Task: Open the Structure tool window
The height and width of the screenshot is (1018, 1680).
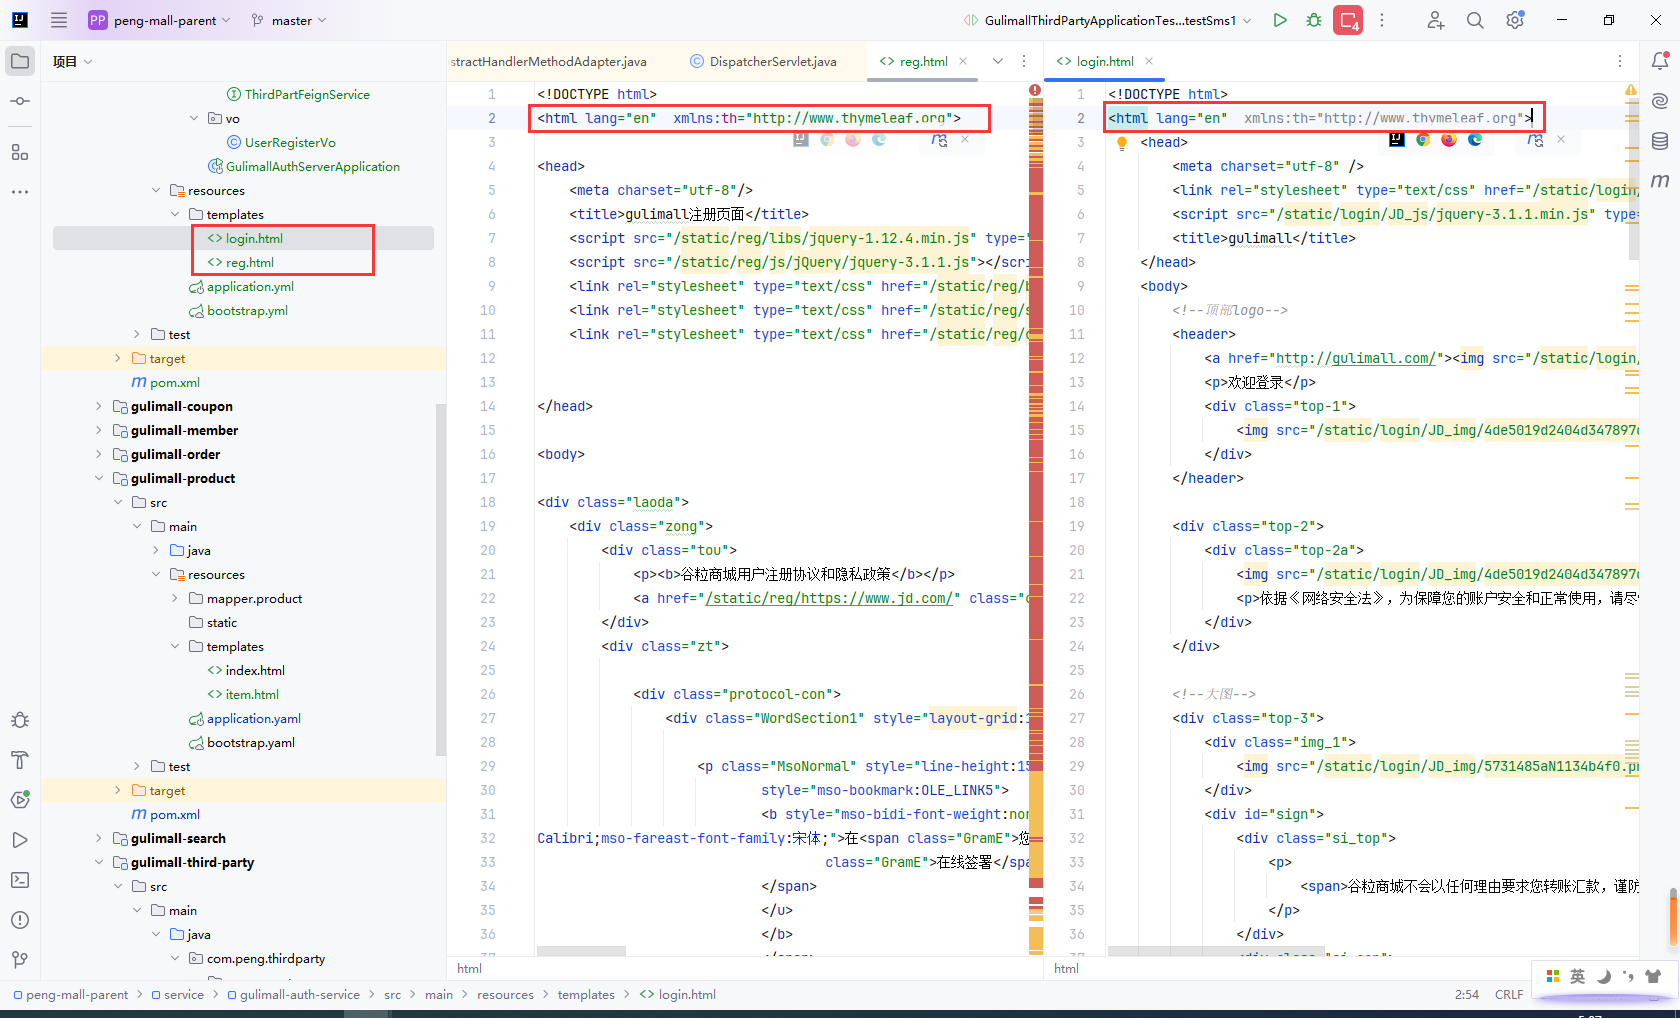Action: 20,152
